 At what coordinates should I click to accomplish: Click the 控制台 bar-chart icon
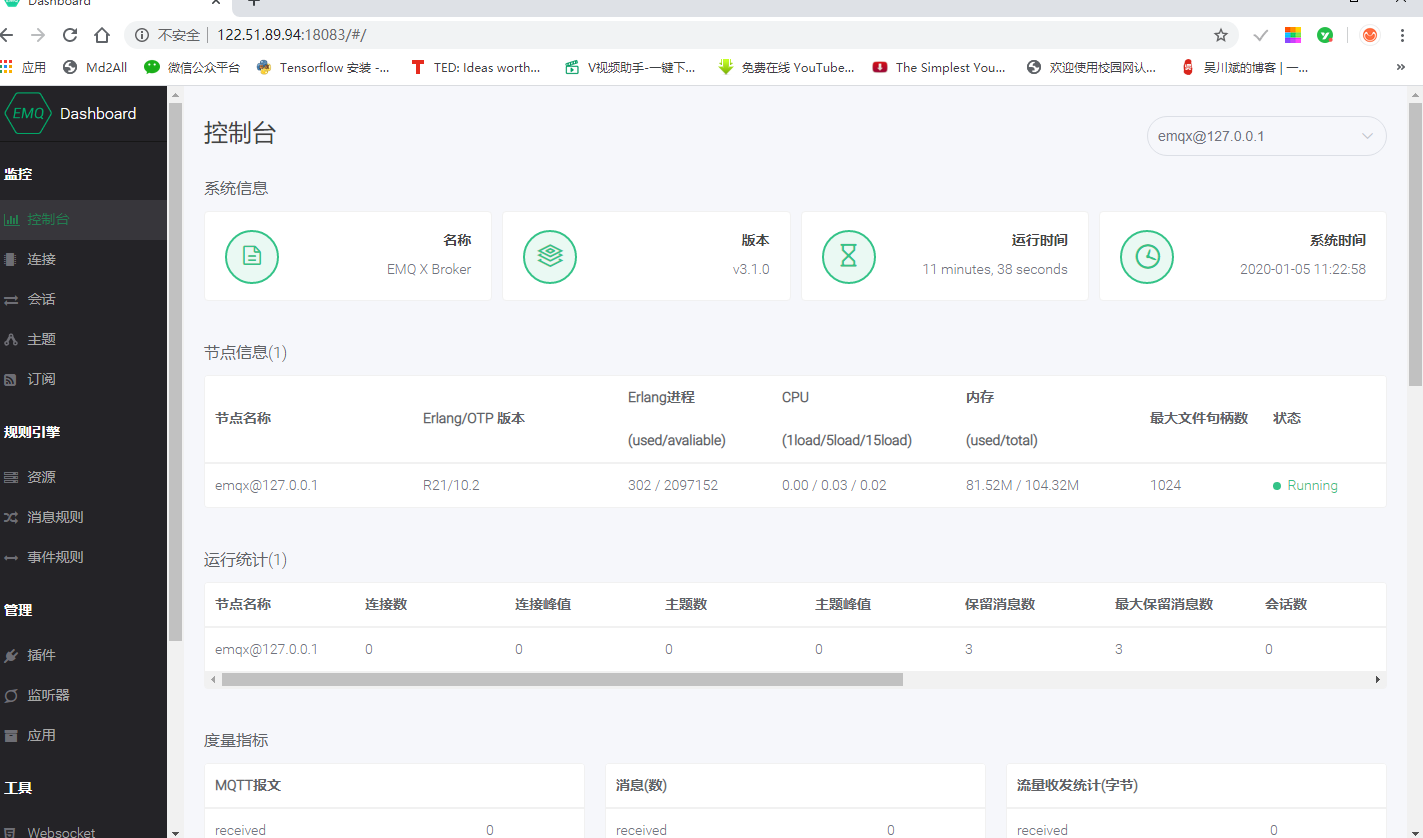[x=11, y=219]
